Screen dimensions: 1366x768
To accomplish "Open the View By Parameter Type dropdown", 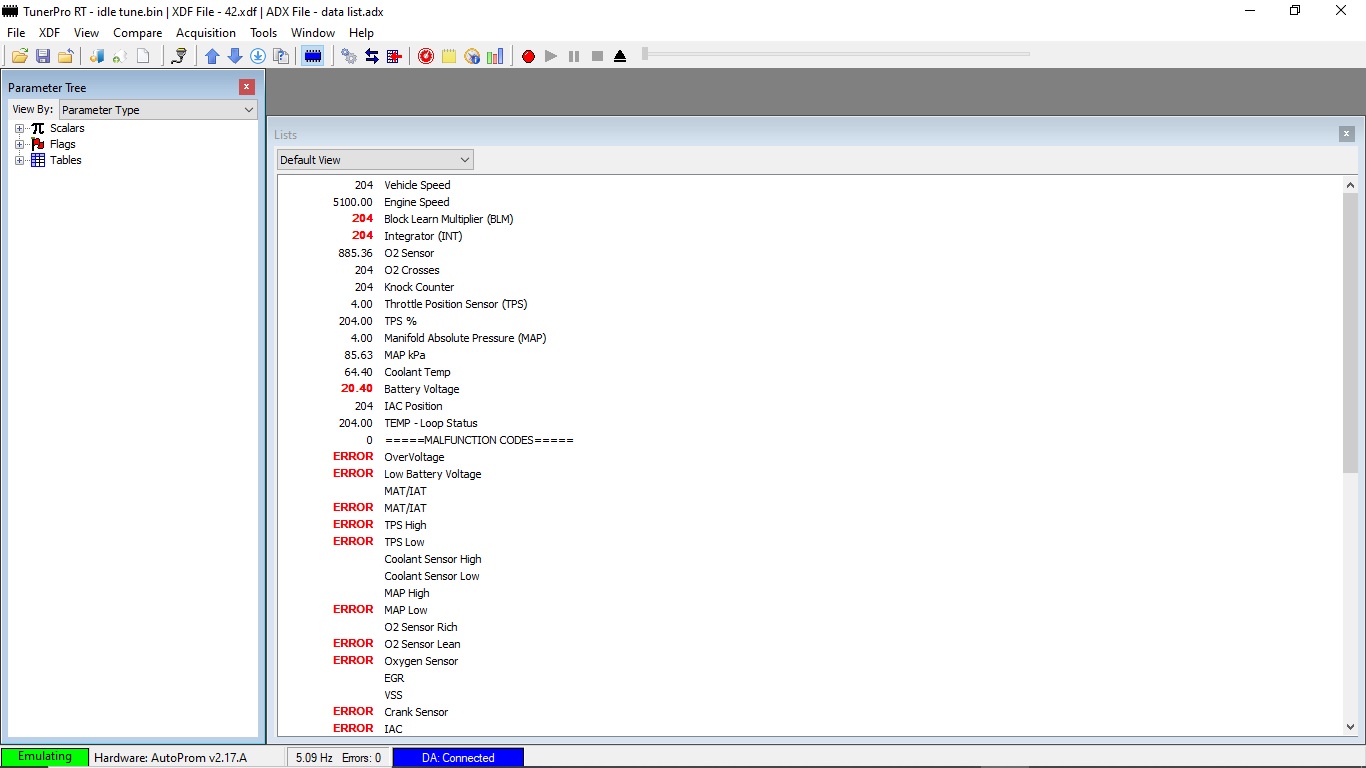I will click(158, 110).
